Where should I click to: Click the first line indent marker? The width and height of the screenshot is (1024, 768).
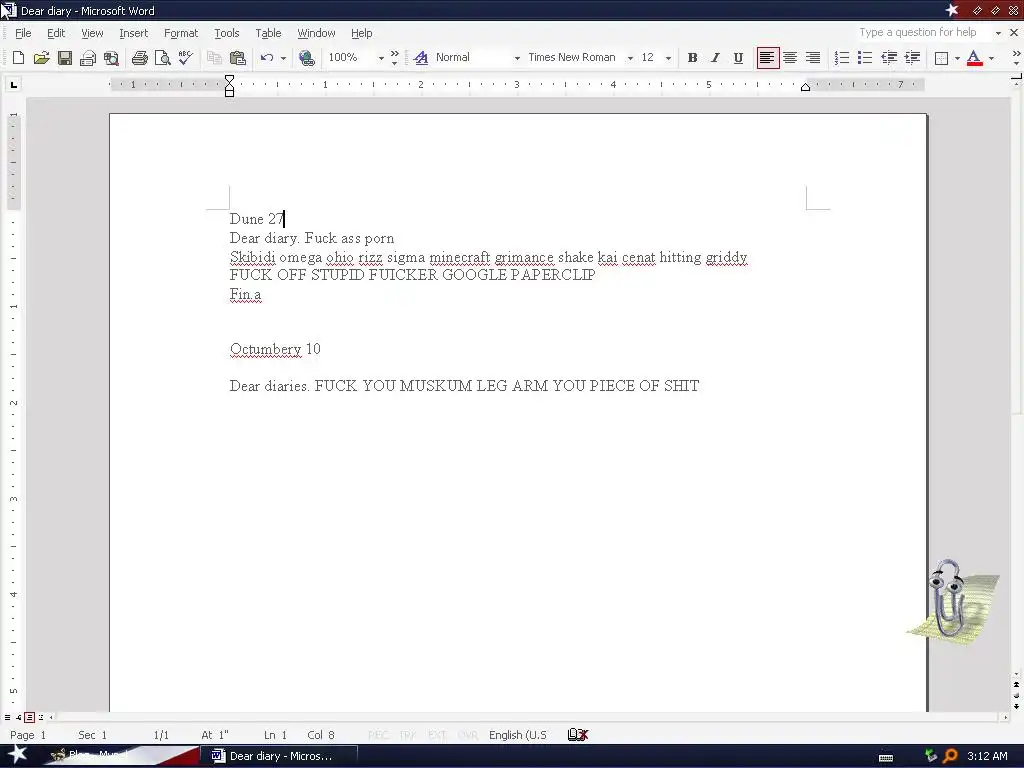(229, 79)
